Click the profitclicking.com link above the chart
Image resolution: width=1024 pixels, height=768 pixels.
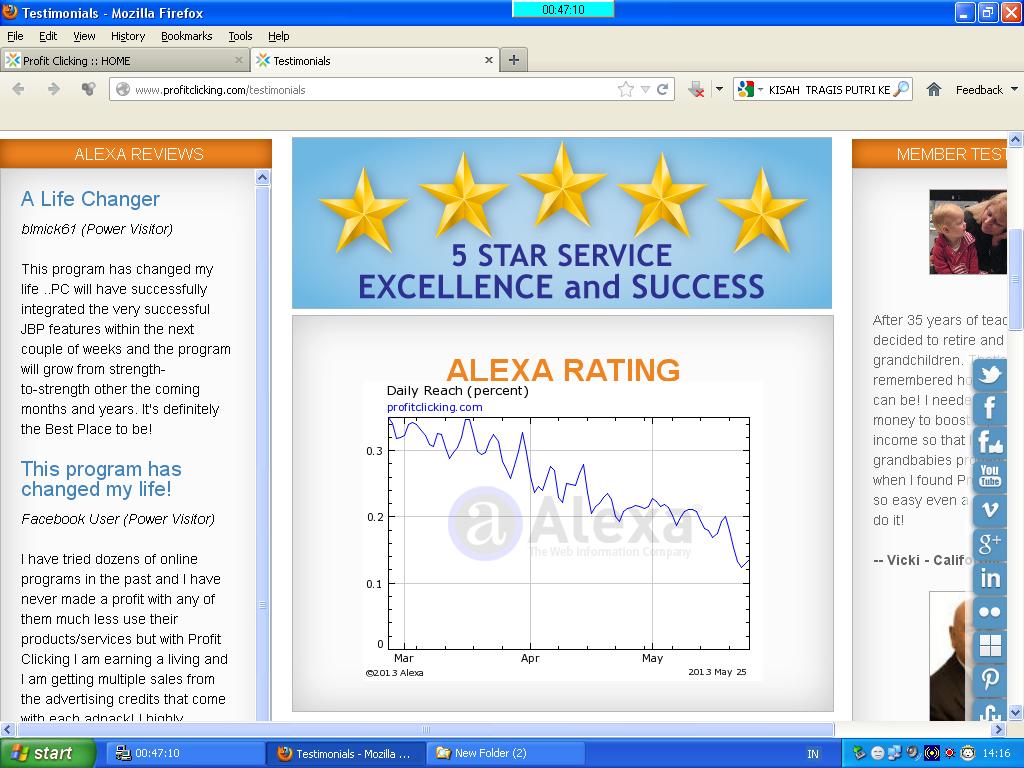tap(434, 407)
